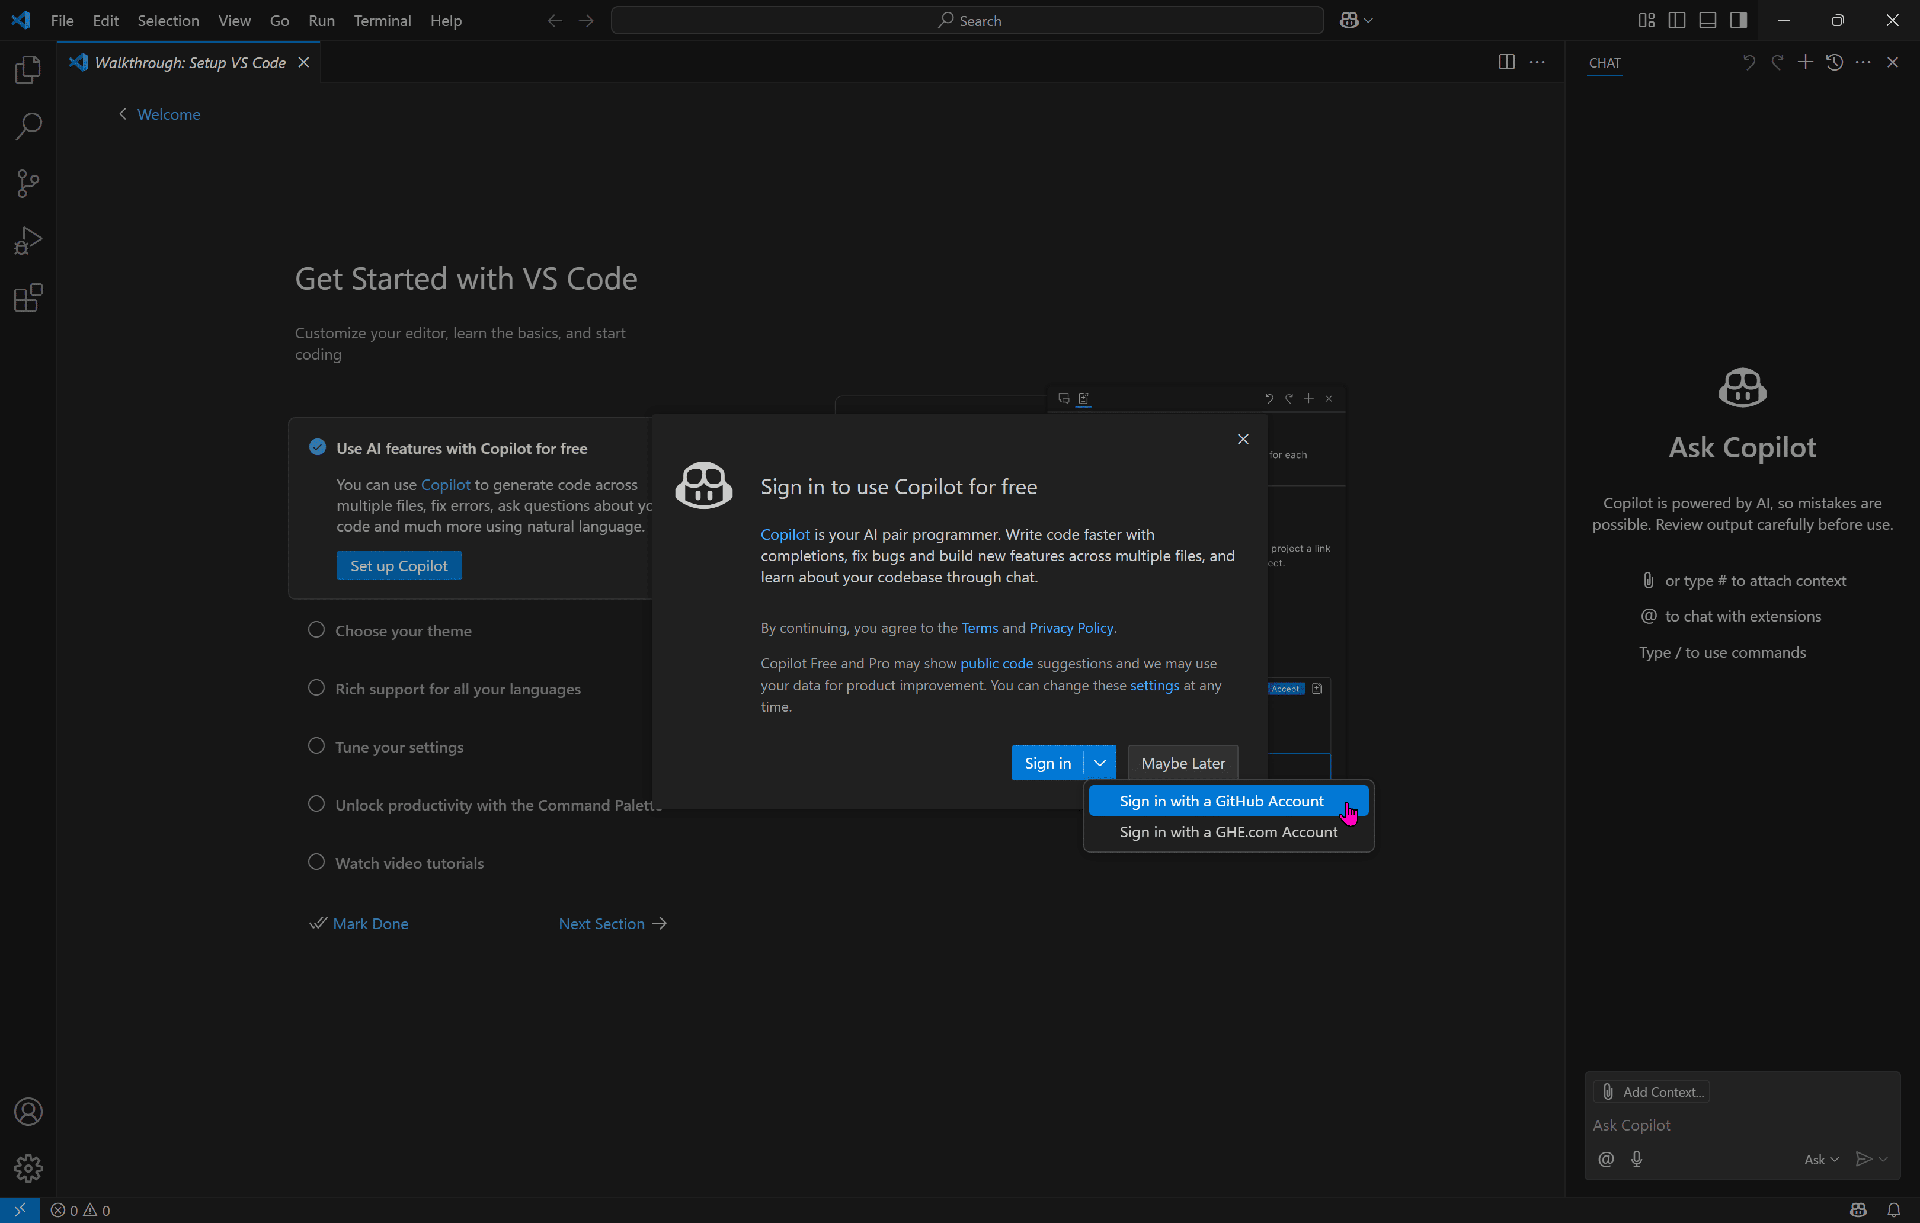Open the Edit menu
1920x1223 pixels.
(x=106, y=20)
